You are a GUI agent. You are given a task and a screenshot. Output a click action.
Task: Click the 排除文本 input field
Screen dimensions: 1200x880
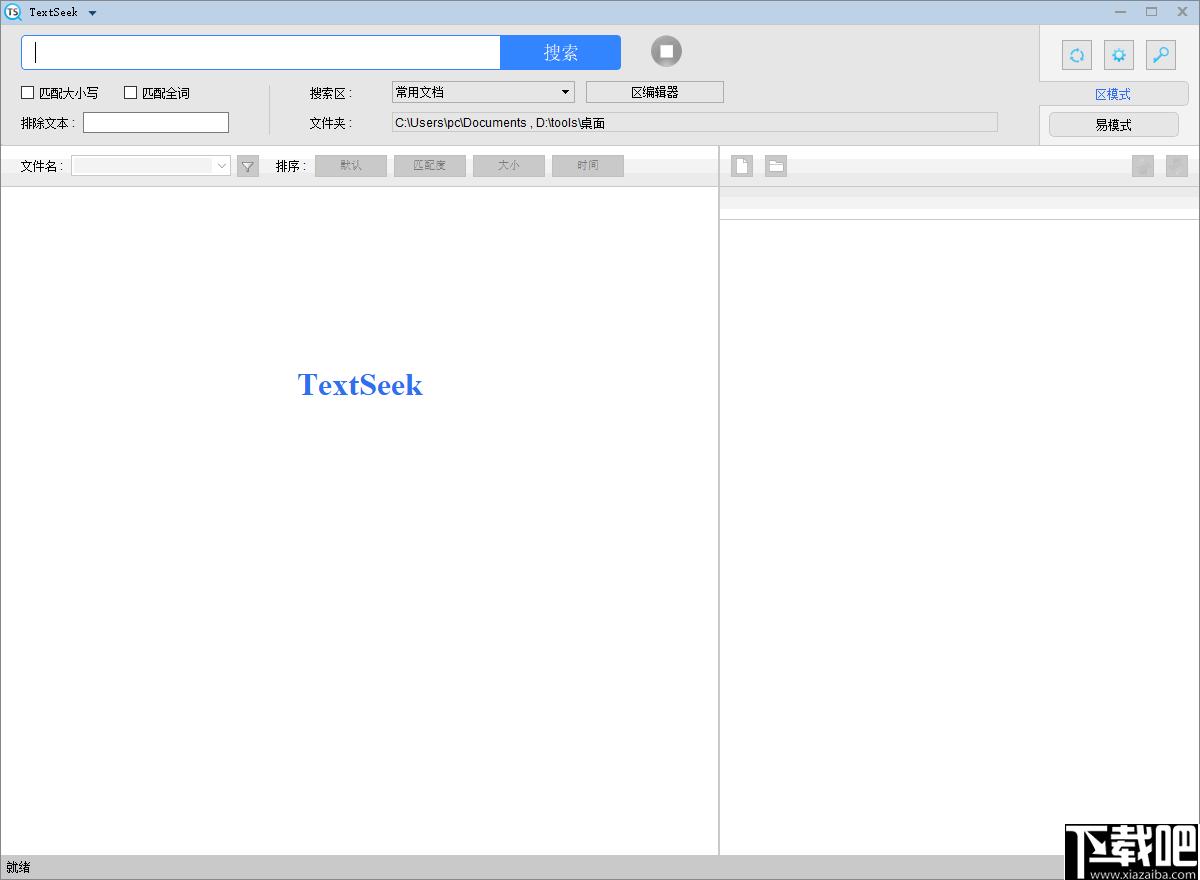[156, 123]
